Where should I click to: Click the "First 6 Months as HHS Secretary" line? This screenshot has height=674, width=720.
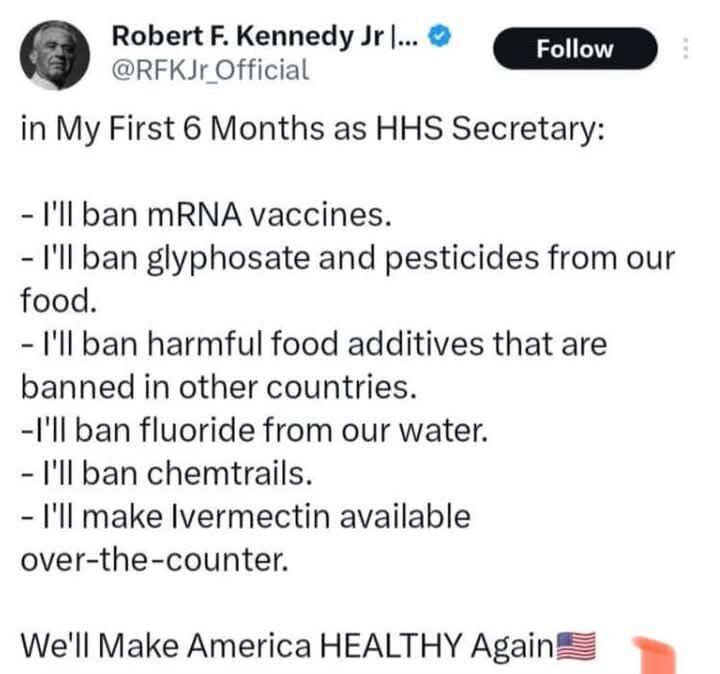[x=312, y=132]
